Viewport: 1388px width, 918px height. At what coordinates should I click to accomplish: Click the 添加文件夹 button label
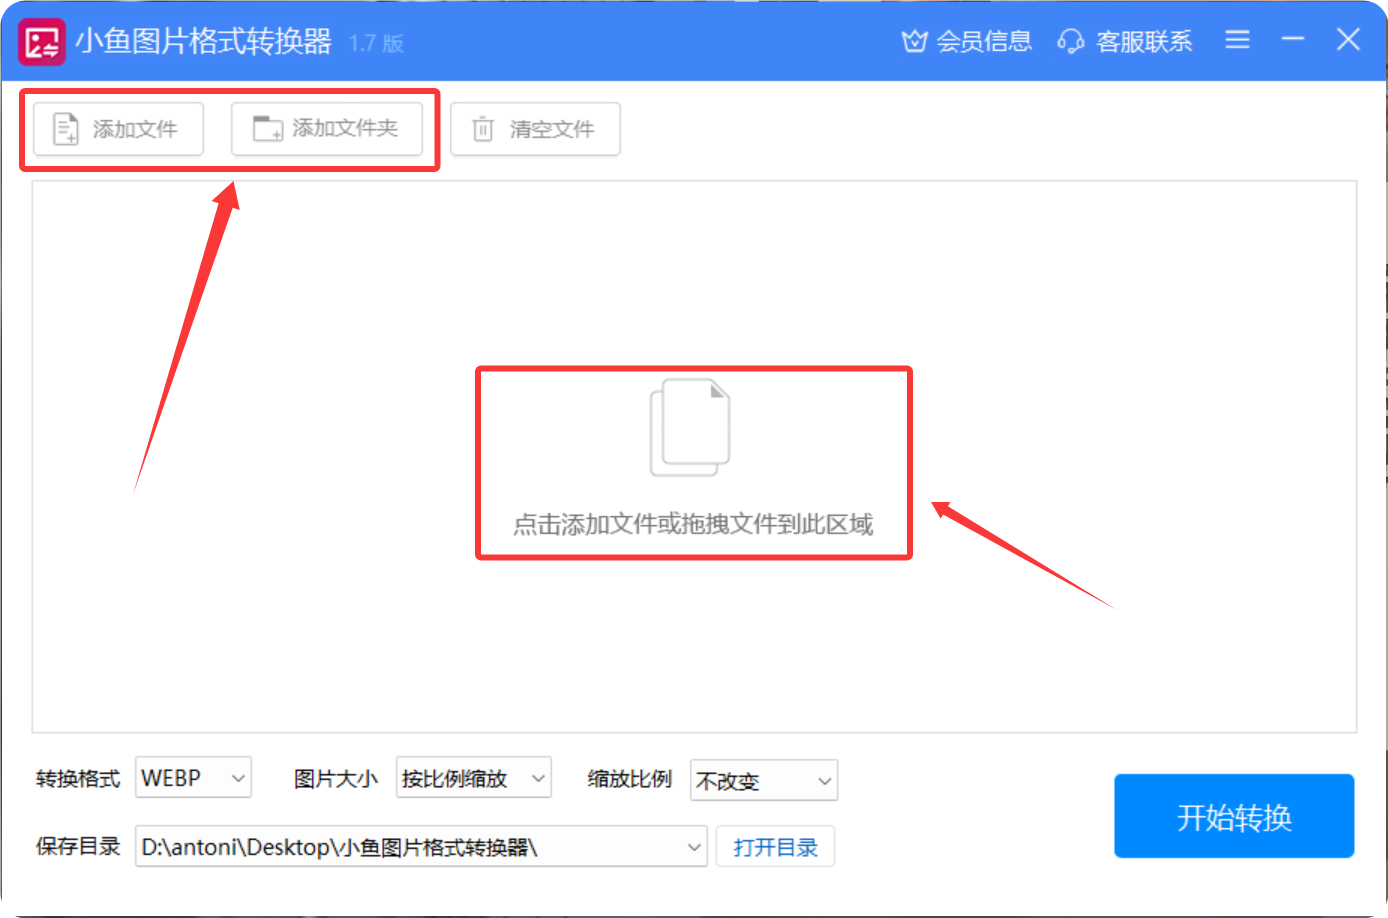coord(345,129)
